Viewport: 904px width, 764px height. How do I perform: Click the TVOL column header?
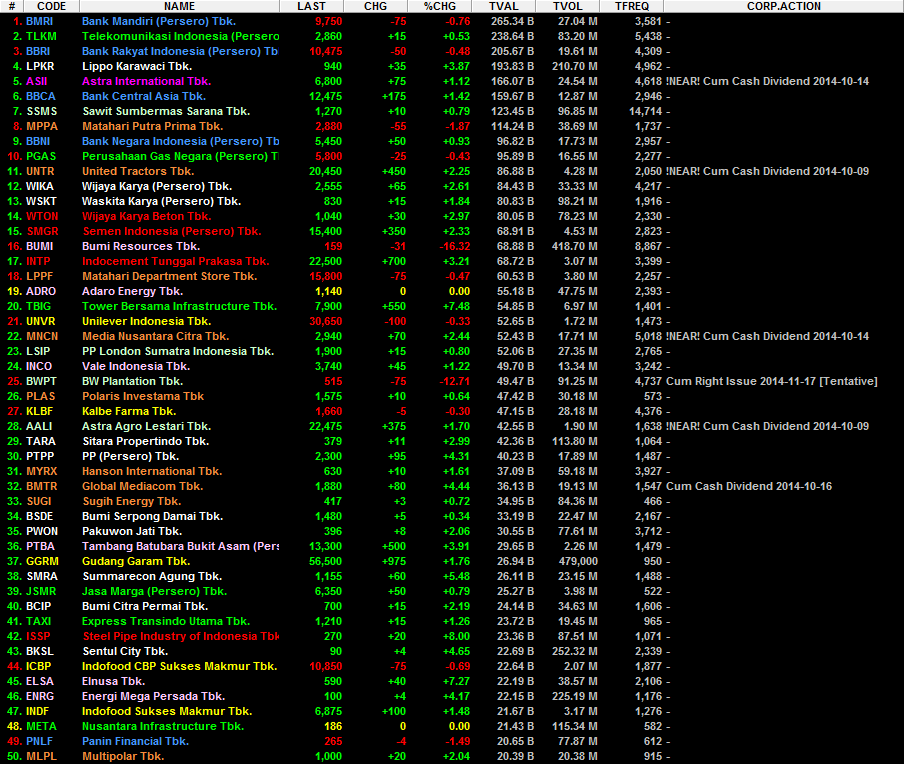(567, 6)
